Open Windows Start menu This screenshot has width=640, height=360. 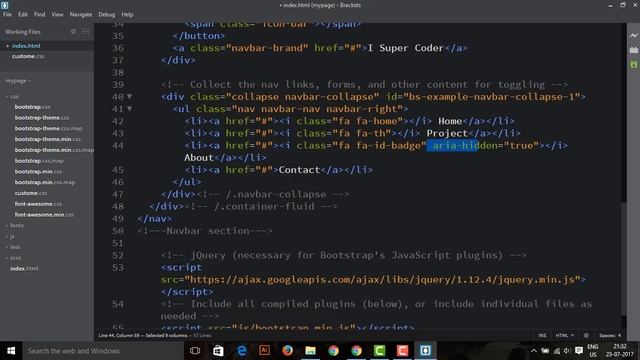coord(11,351)
